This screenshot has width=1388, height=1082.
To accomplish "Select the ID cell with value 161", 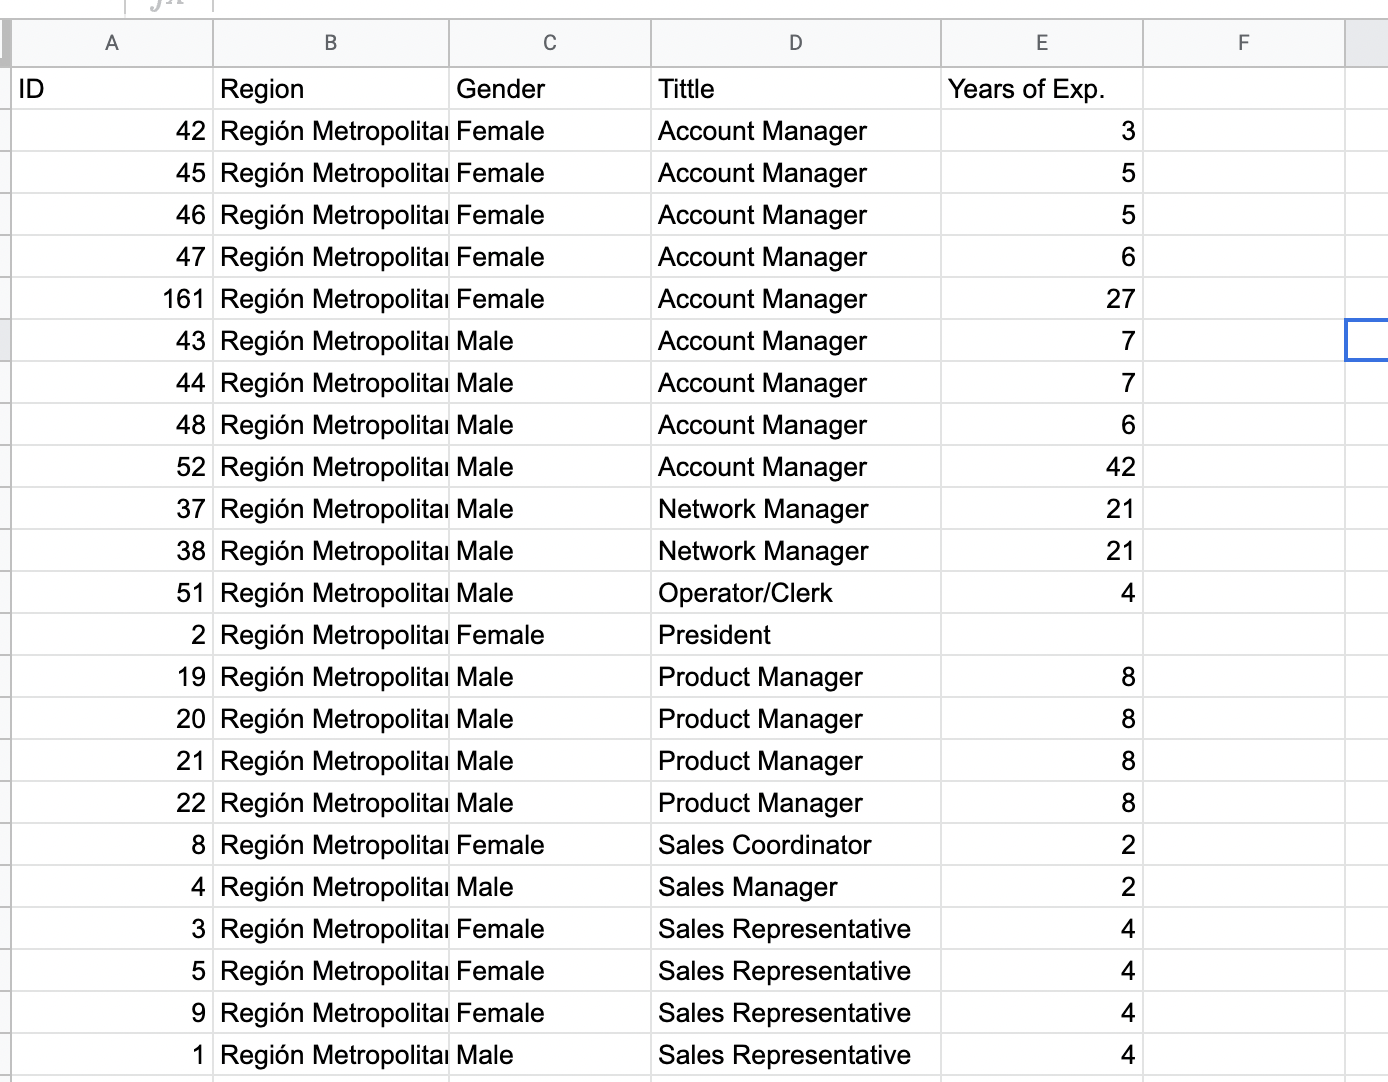I will [111, 299].
